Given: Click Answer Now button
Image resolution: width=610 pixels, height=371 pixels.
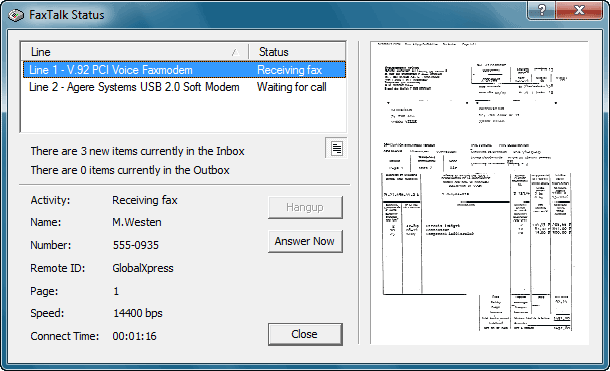Looking at the screenshot, I should [x=305, y=241].
